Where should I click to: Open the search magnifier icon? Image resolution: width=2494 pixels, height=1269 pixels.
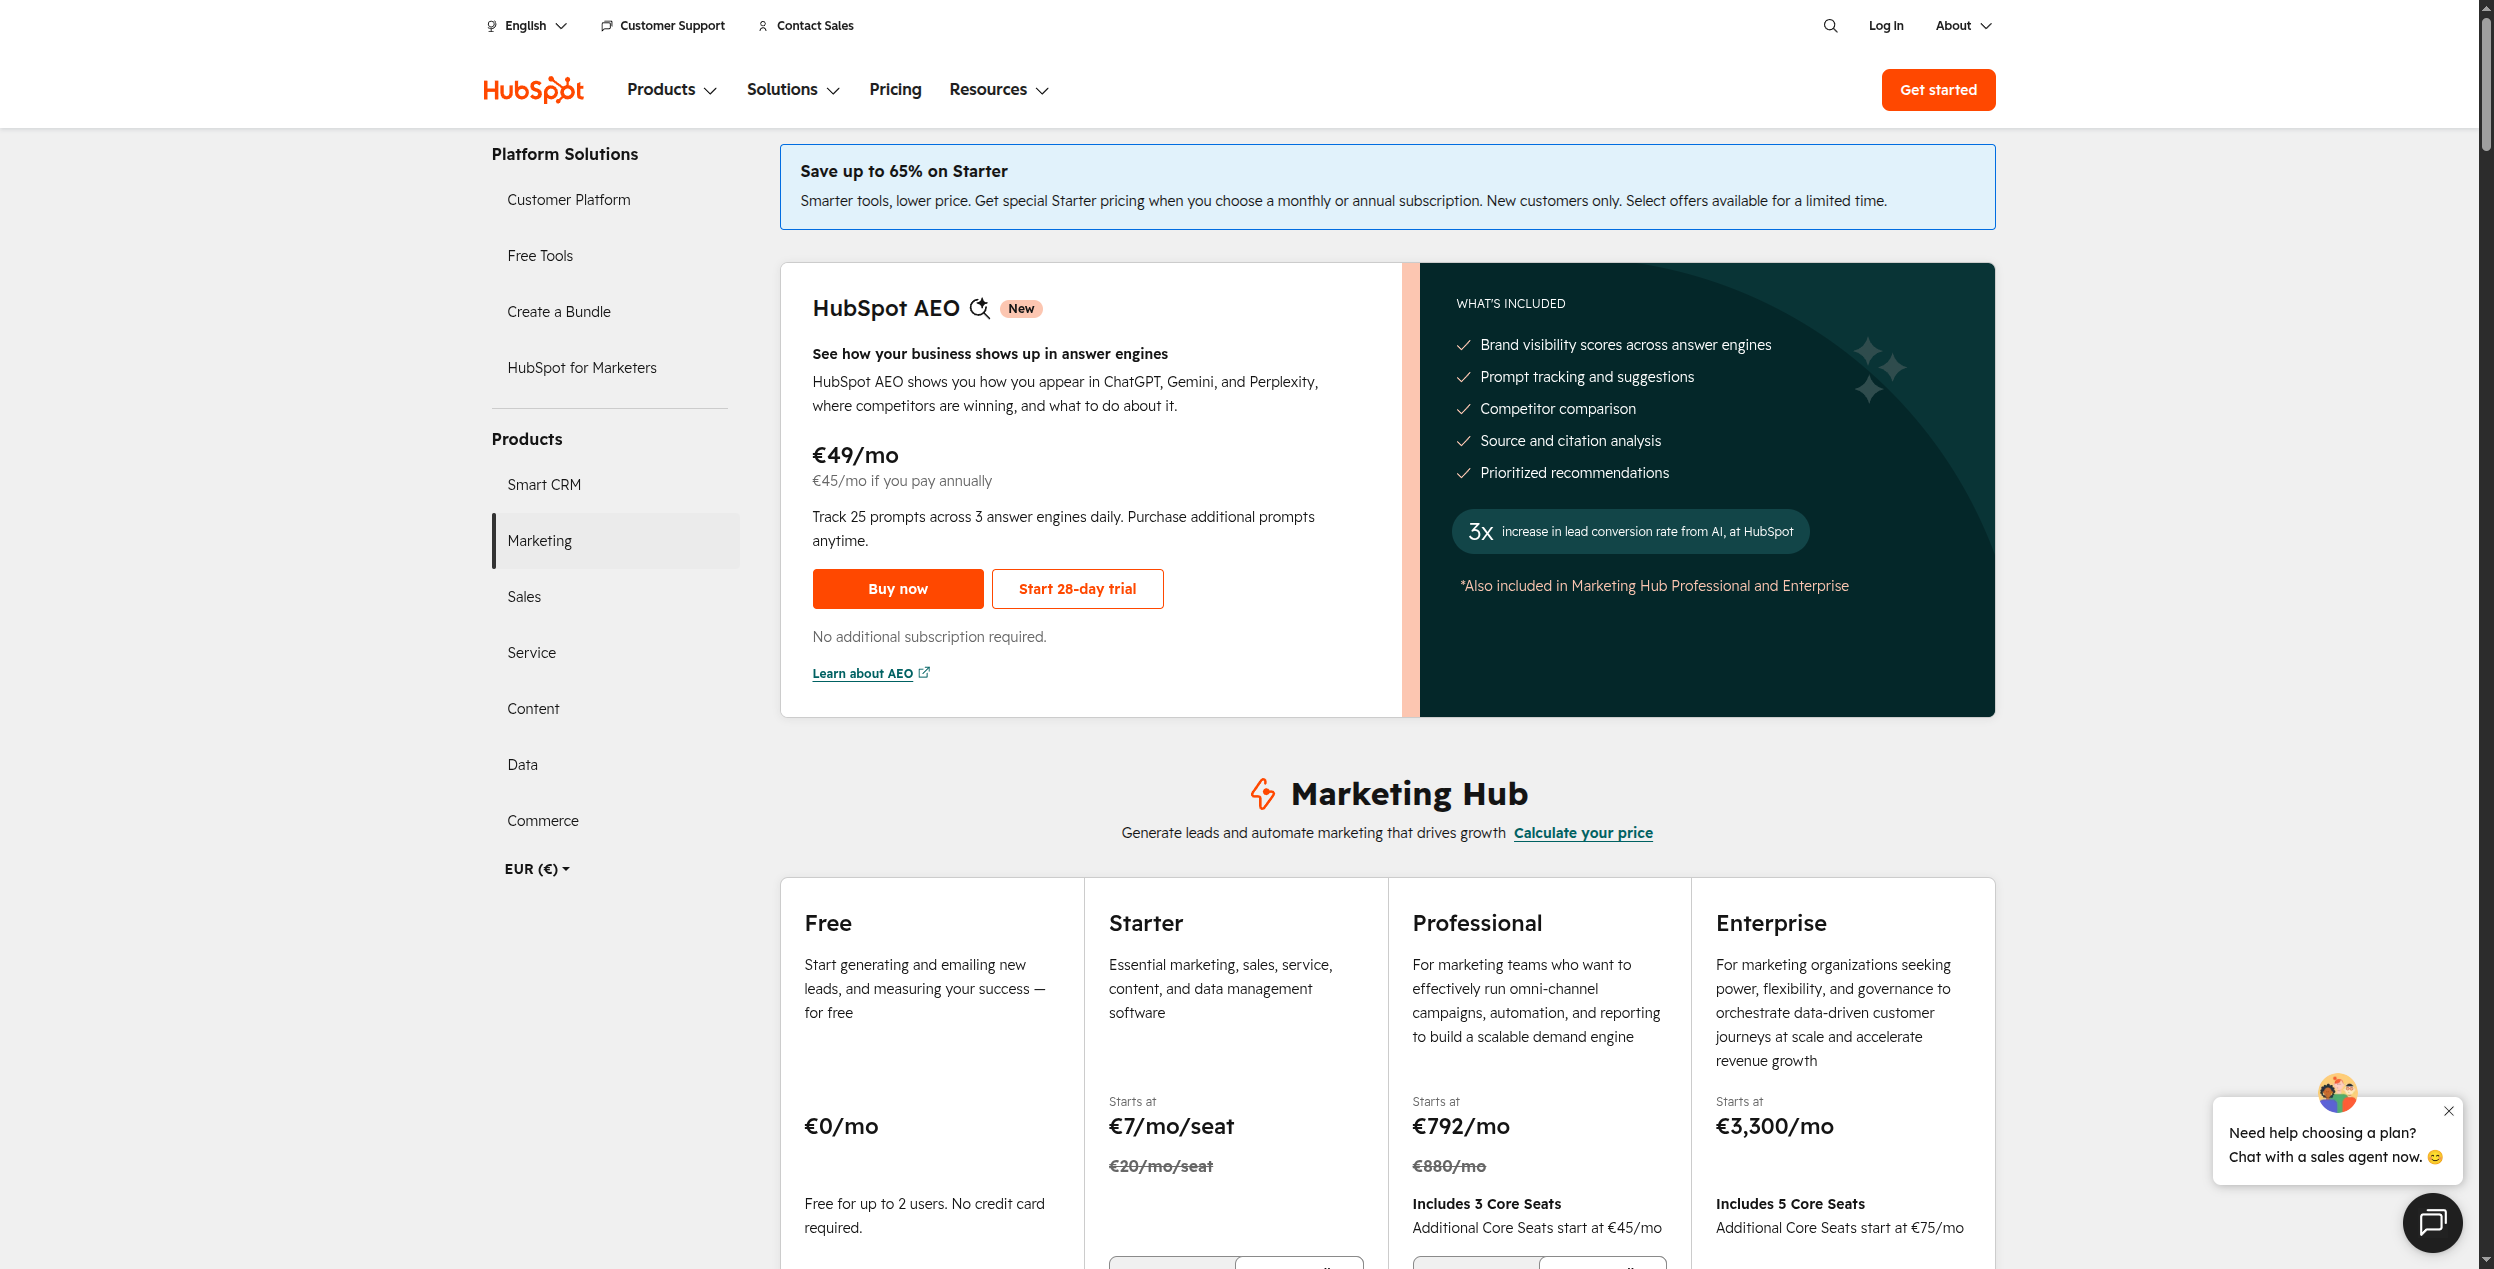pos(1830,26)
